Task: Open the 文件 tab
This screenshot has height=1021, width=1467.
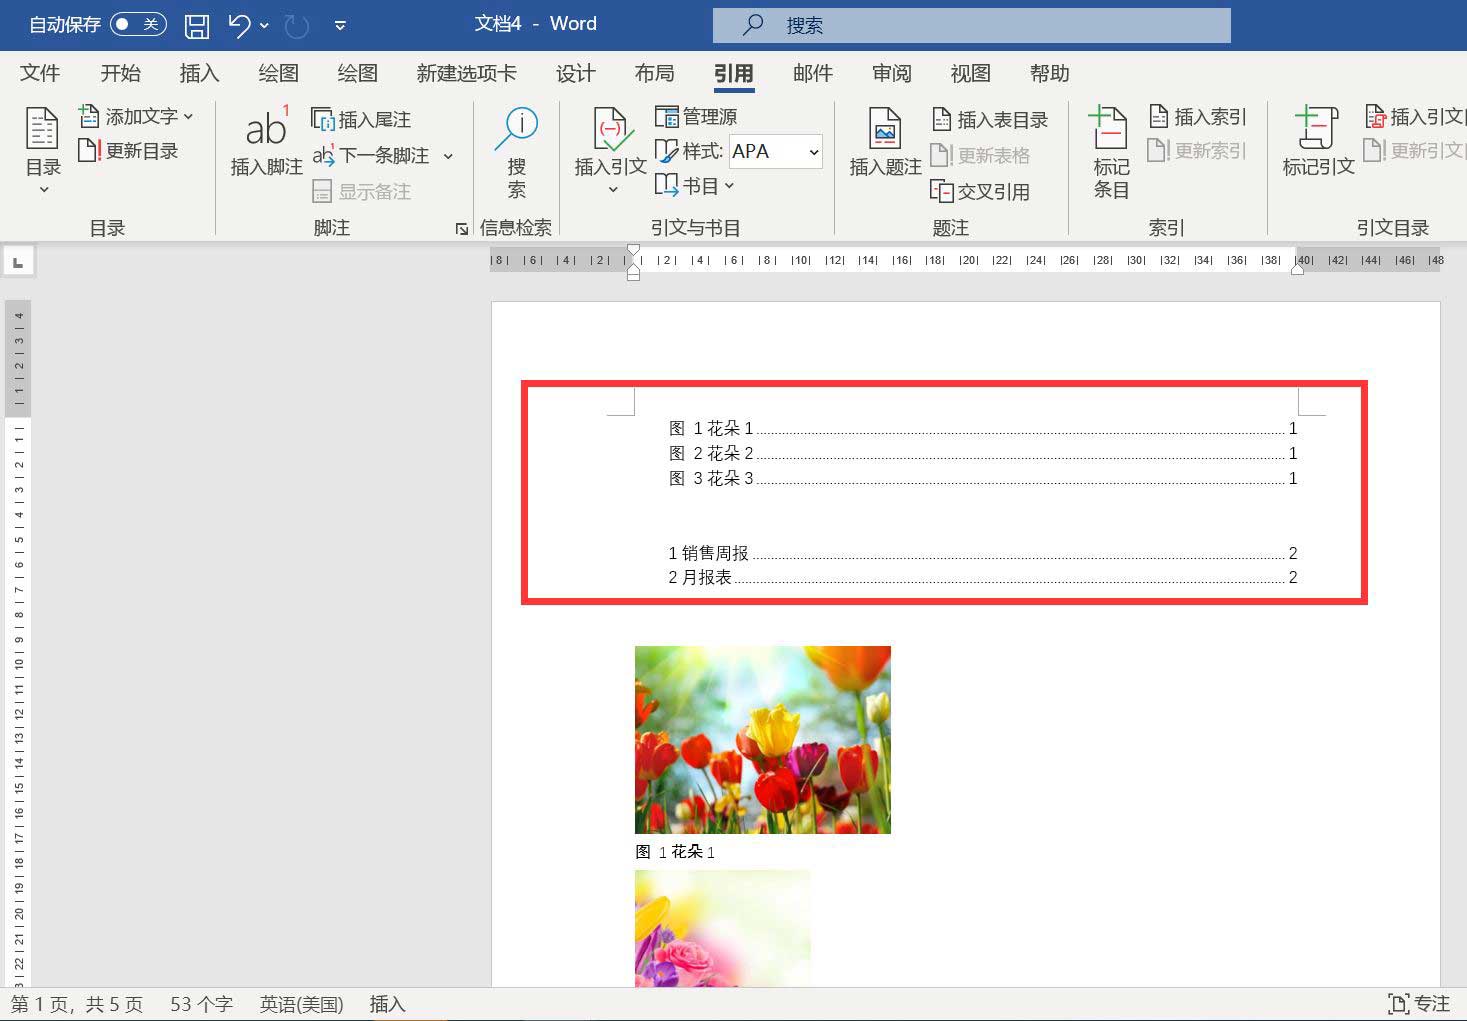Action: click(40, 73)
